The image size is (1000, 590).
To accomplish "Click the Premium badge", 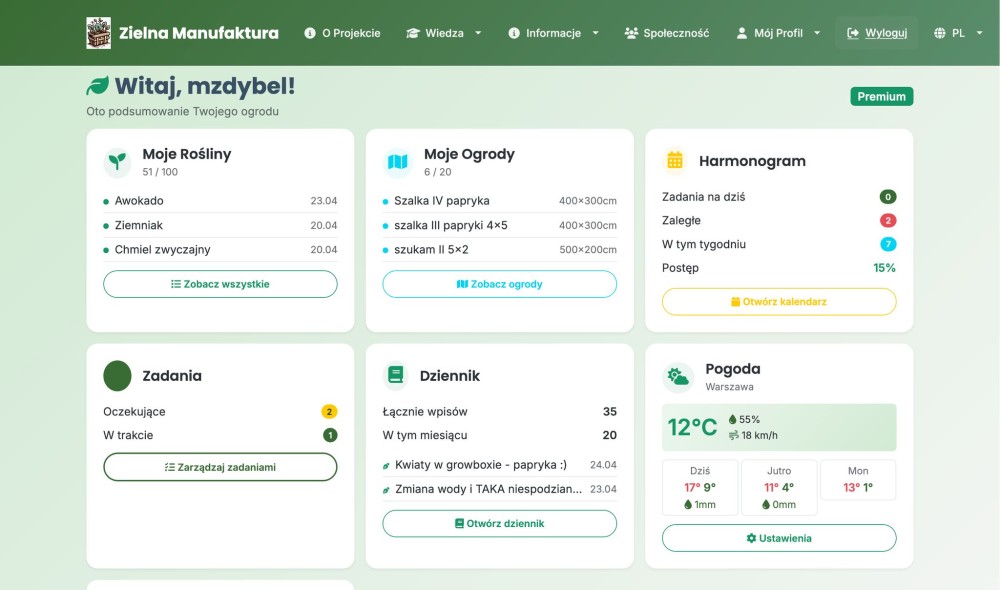I will click(x=881, y=96).
